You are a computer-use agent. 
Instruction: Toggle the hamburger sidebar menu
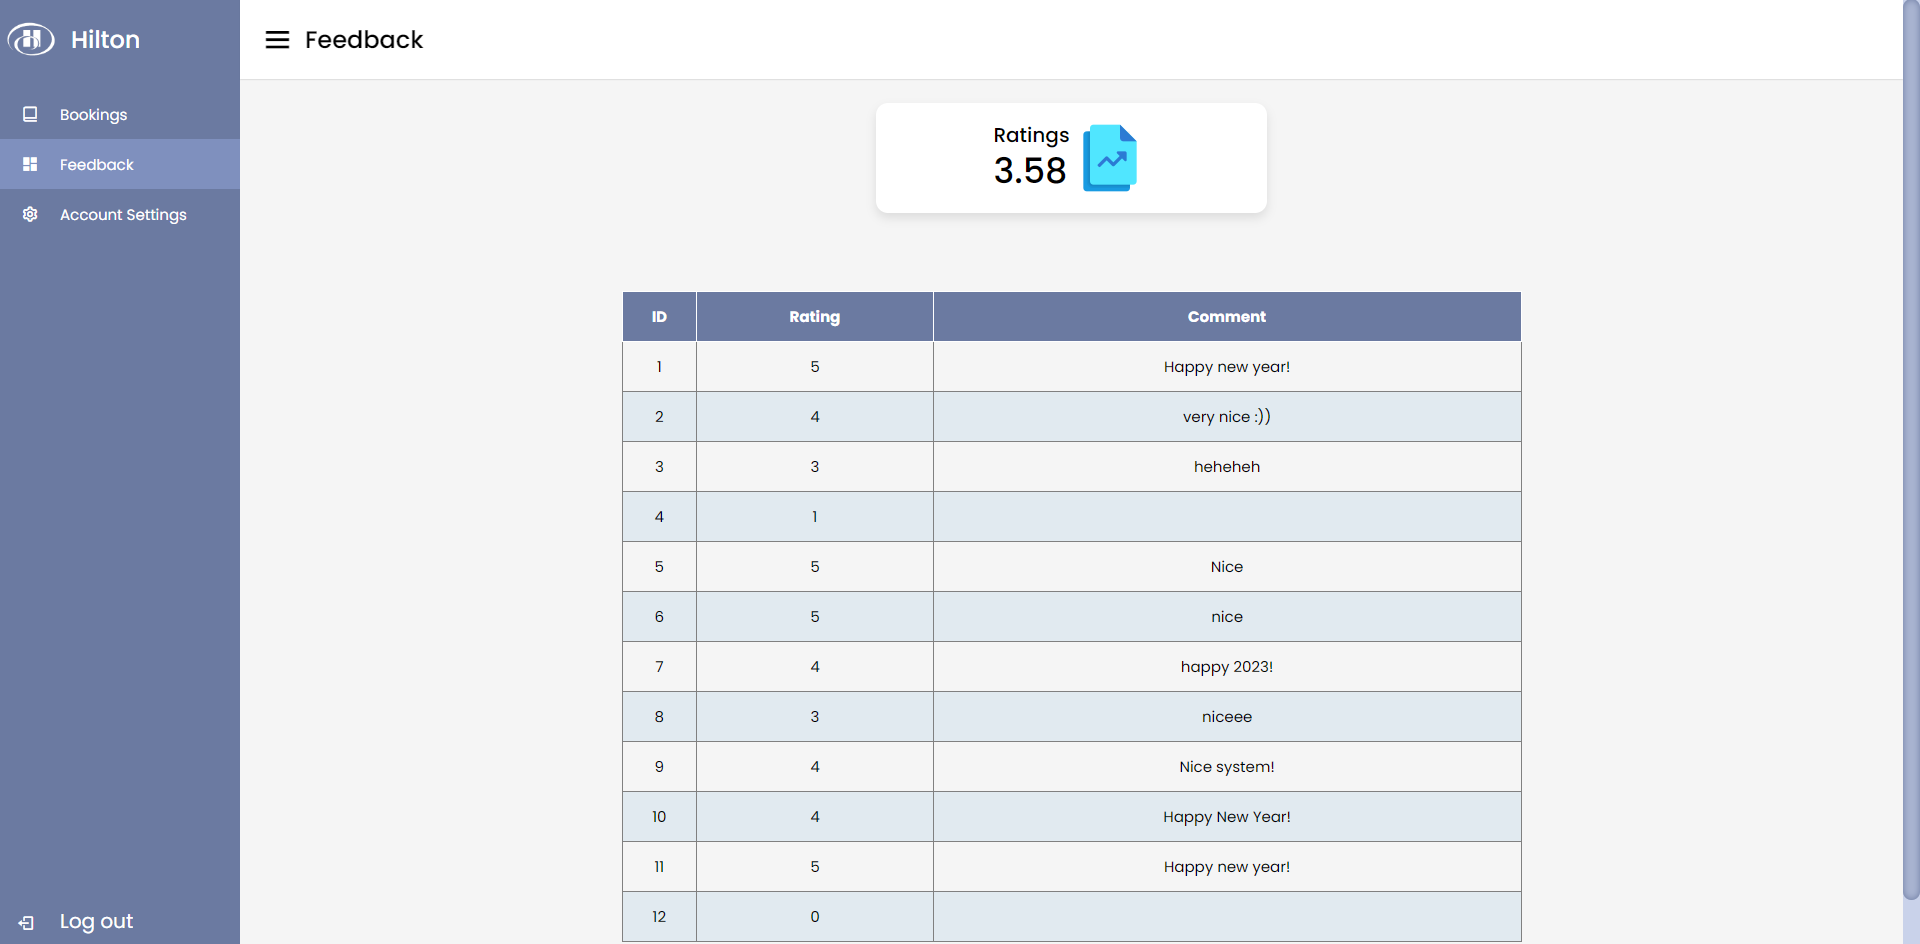[x=277, y=39]
